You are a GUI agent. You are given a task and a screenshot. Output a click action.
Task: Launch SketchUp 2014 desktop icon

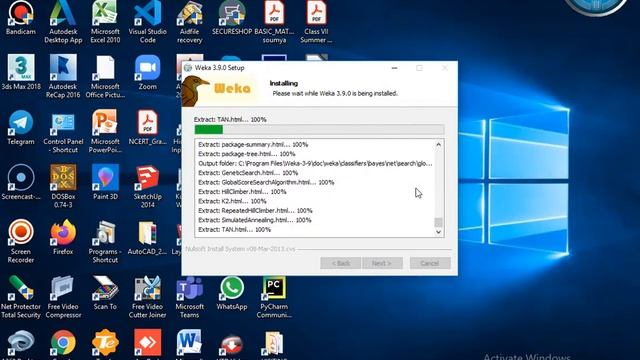click(x=147, y=186)
